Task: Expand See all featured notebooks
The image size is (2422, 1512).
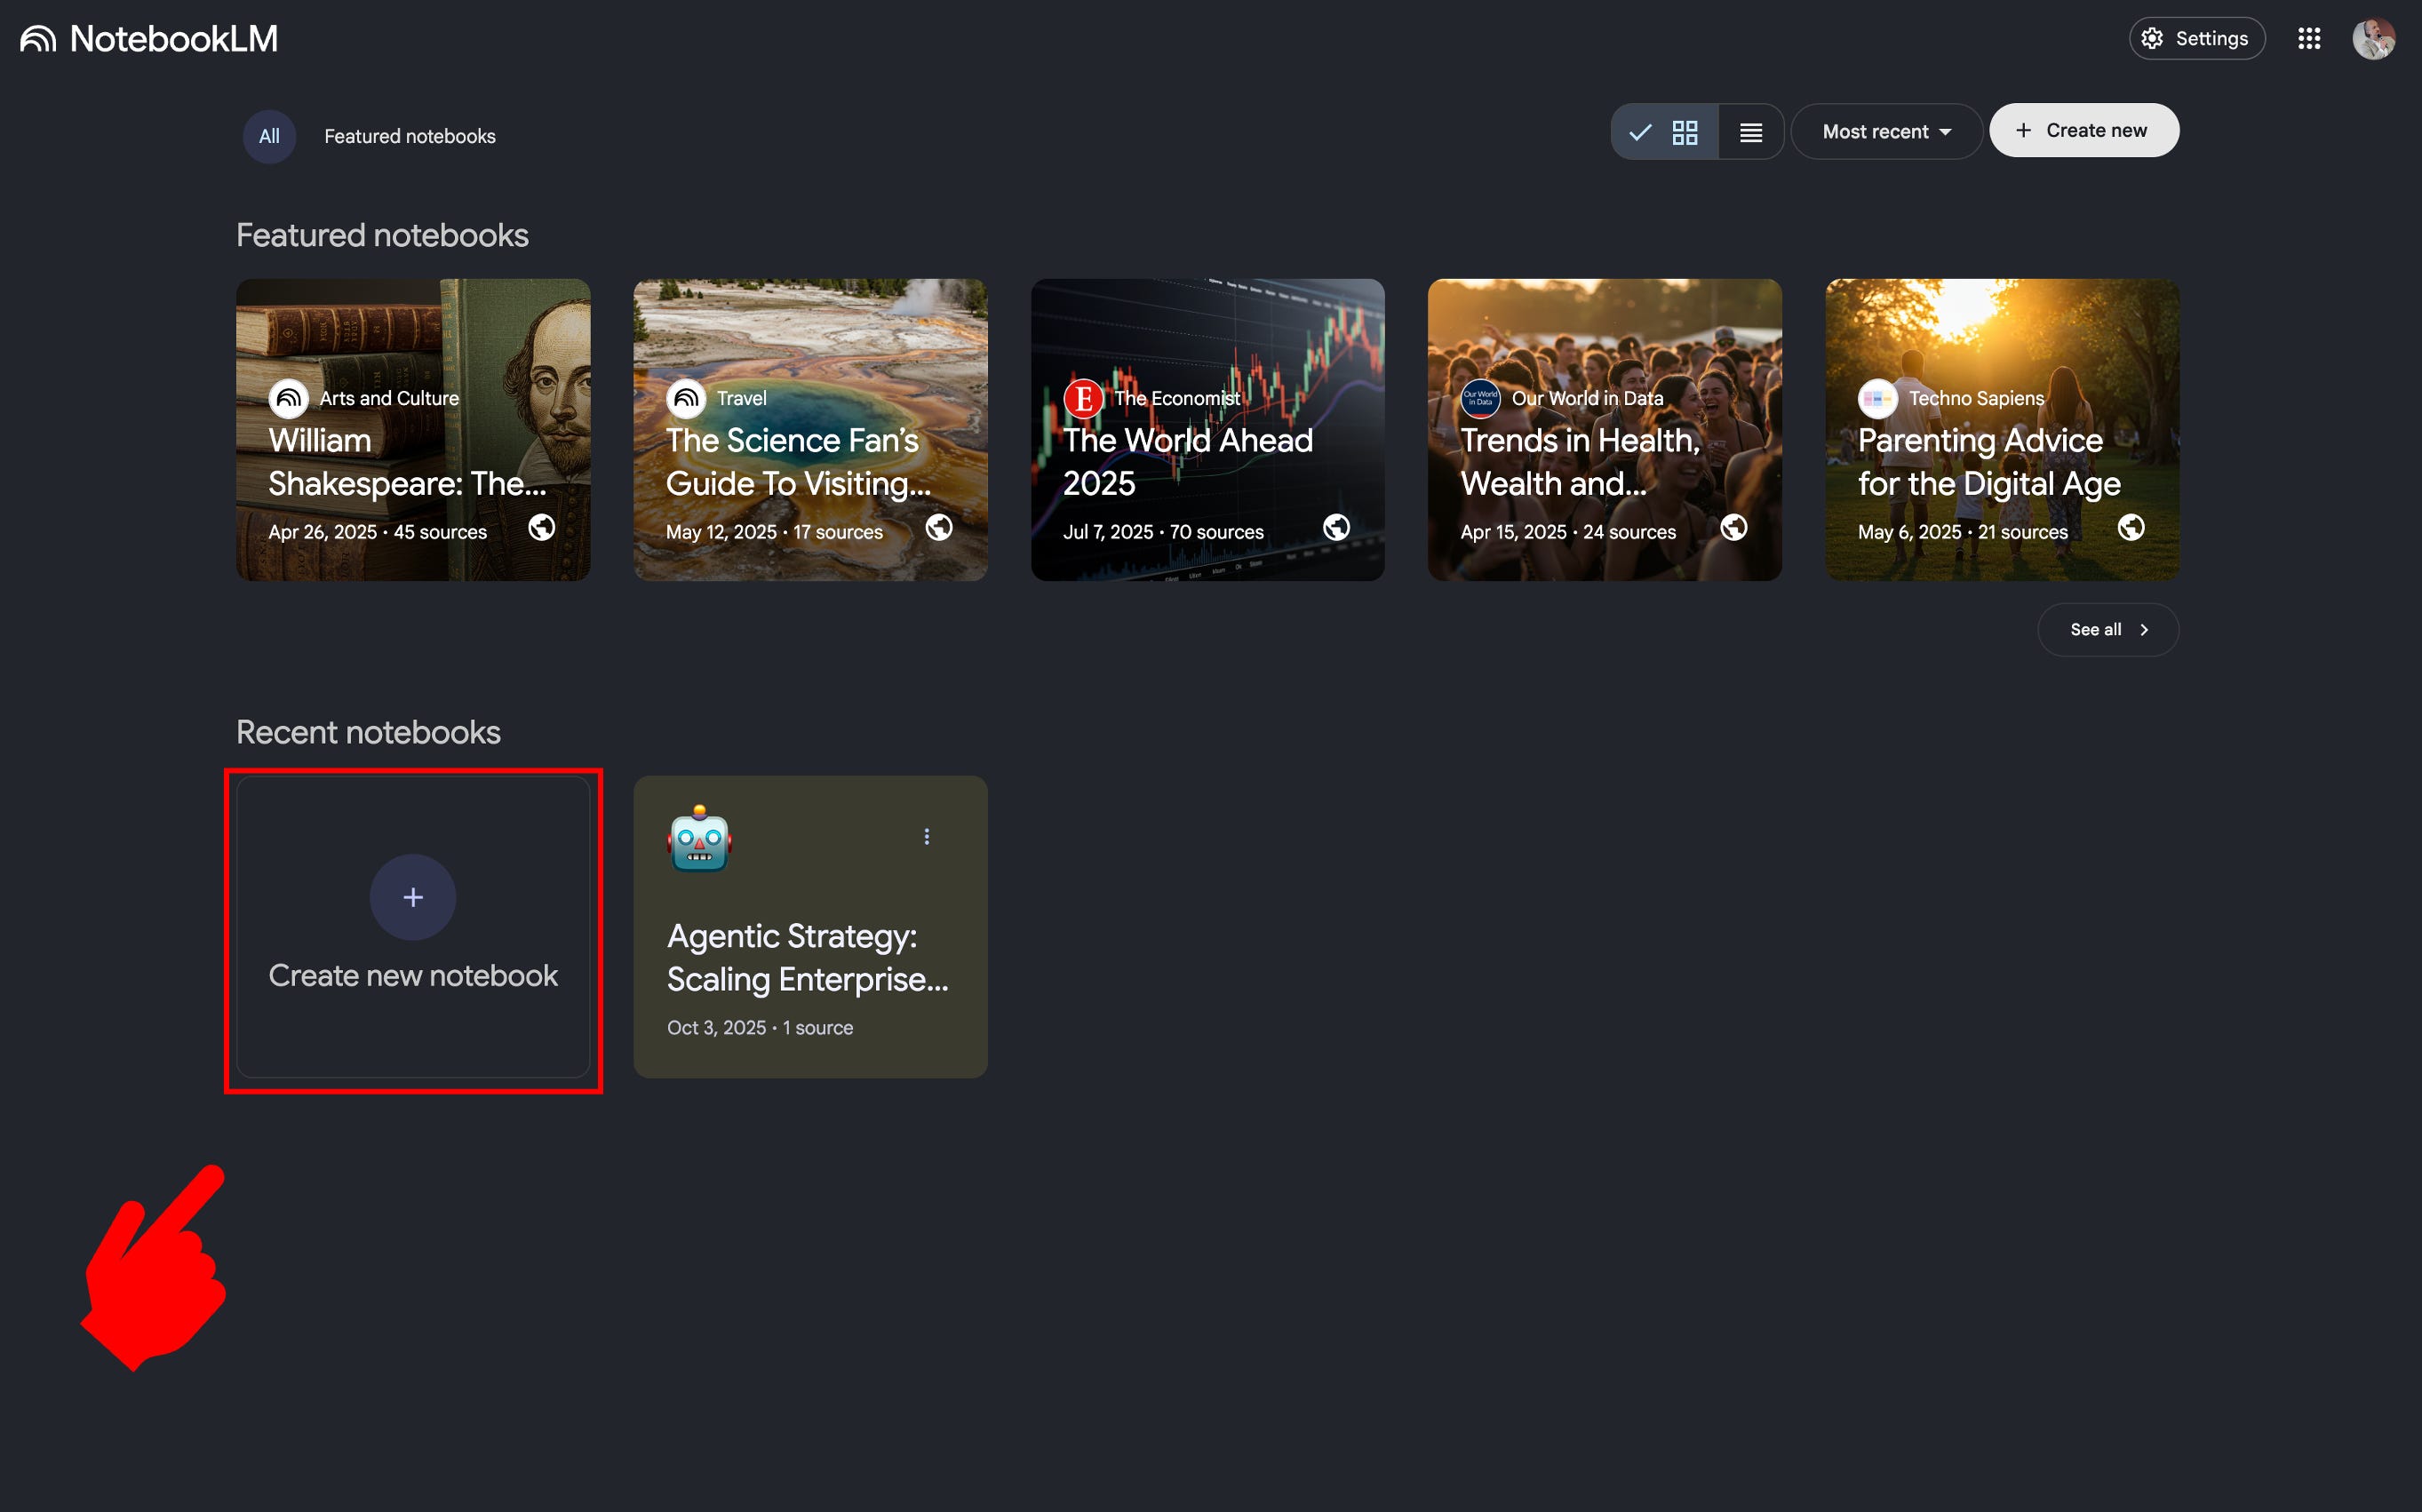Action: coord(2108,630)
